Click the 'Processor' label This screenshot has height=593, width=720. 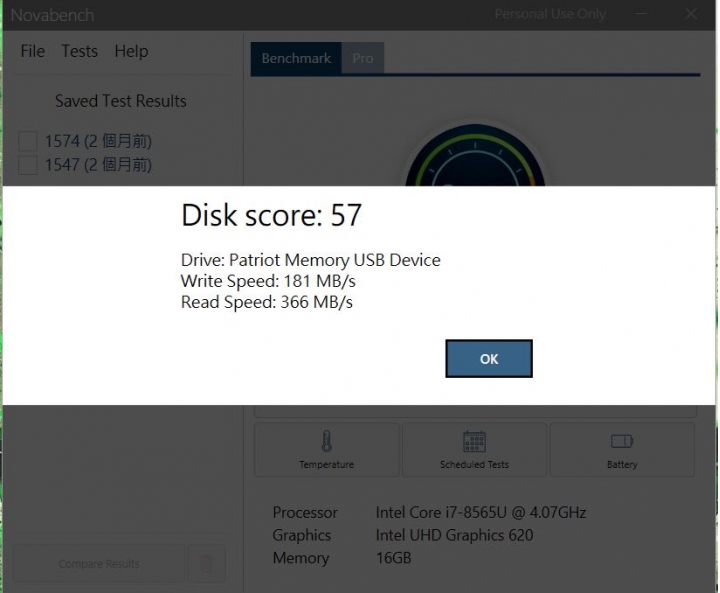[x=305, y=512]
